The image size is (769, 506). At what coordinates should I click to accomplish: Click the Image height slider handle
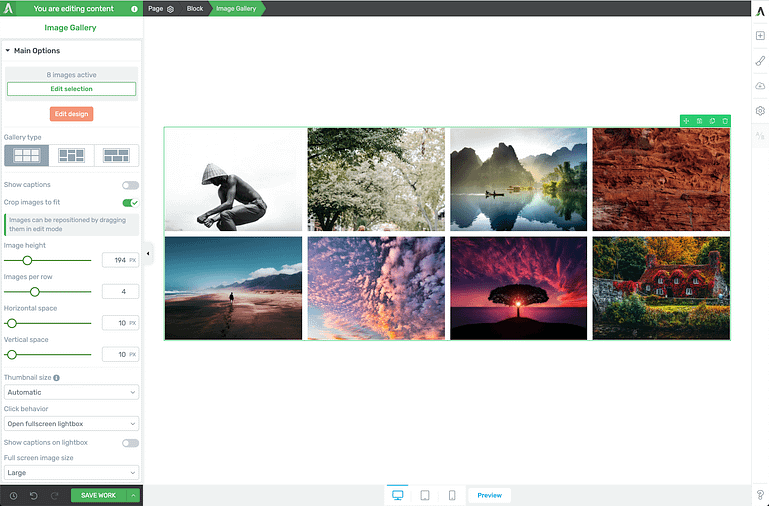coord(27,260)
